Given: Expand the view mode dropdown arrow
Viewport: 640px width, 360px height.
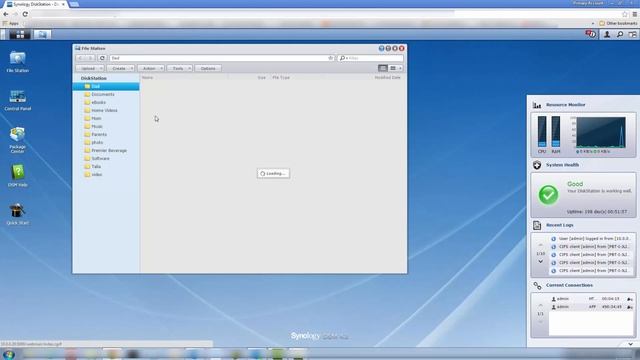Looking at the screenshot, I should 400,68.
